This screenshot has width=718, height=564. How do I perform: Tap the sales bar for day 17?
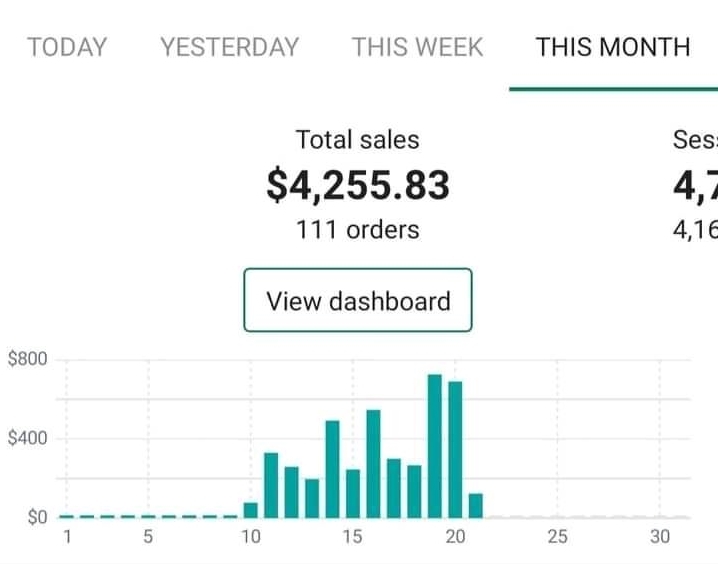tap(394, 488)
